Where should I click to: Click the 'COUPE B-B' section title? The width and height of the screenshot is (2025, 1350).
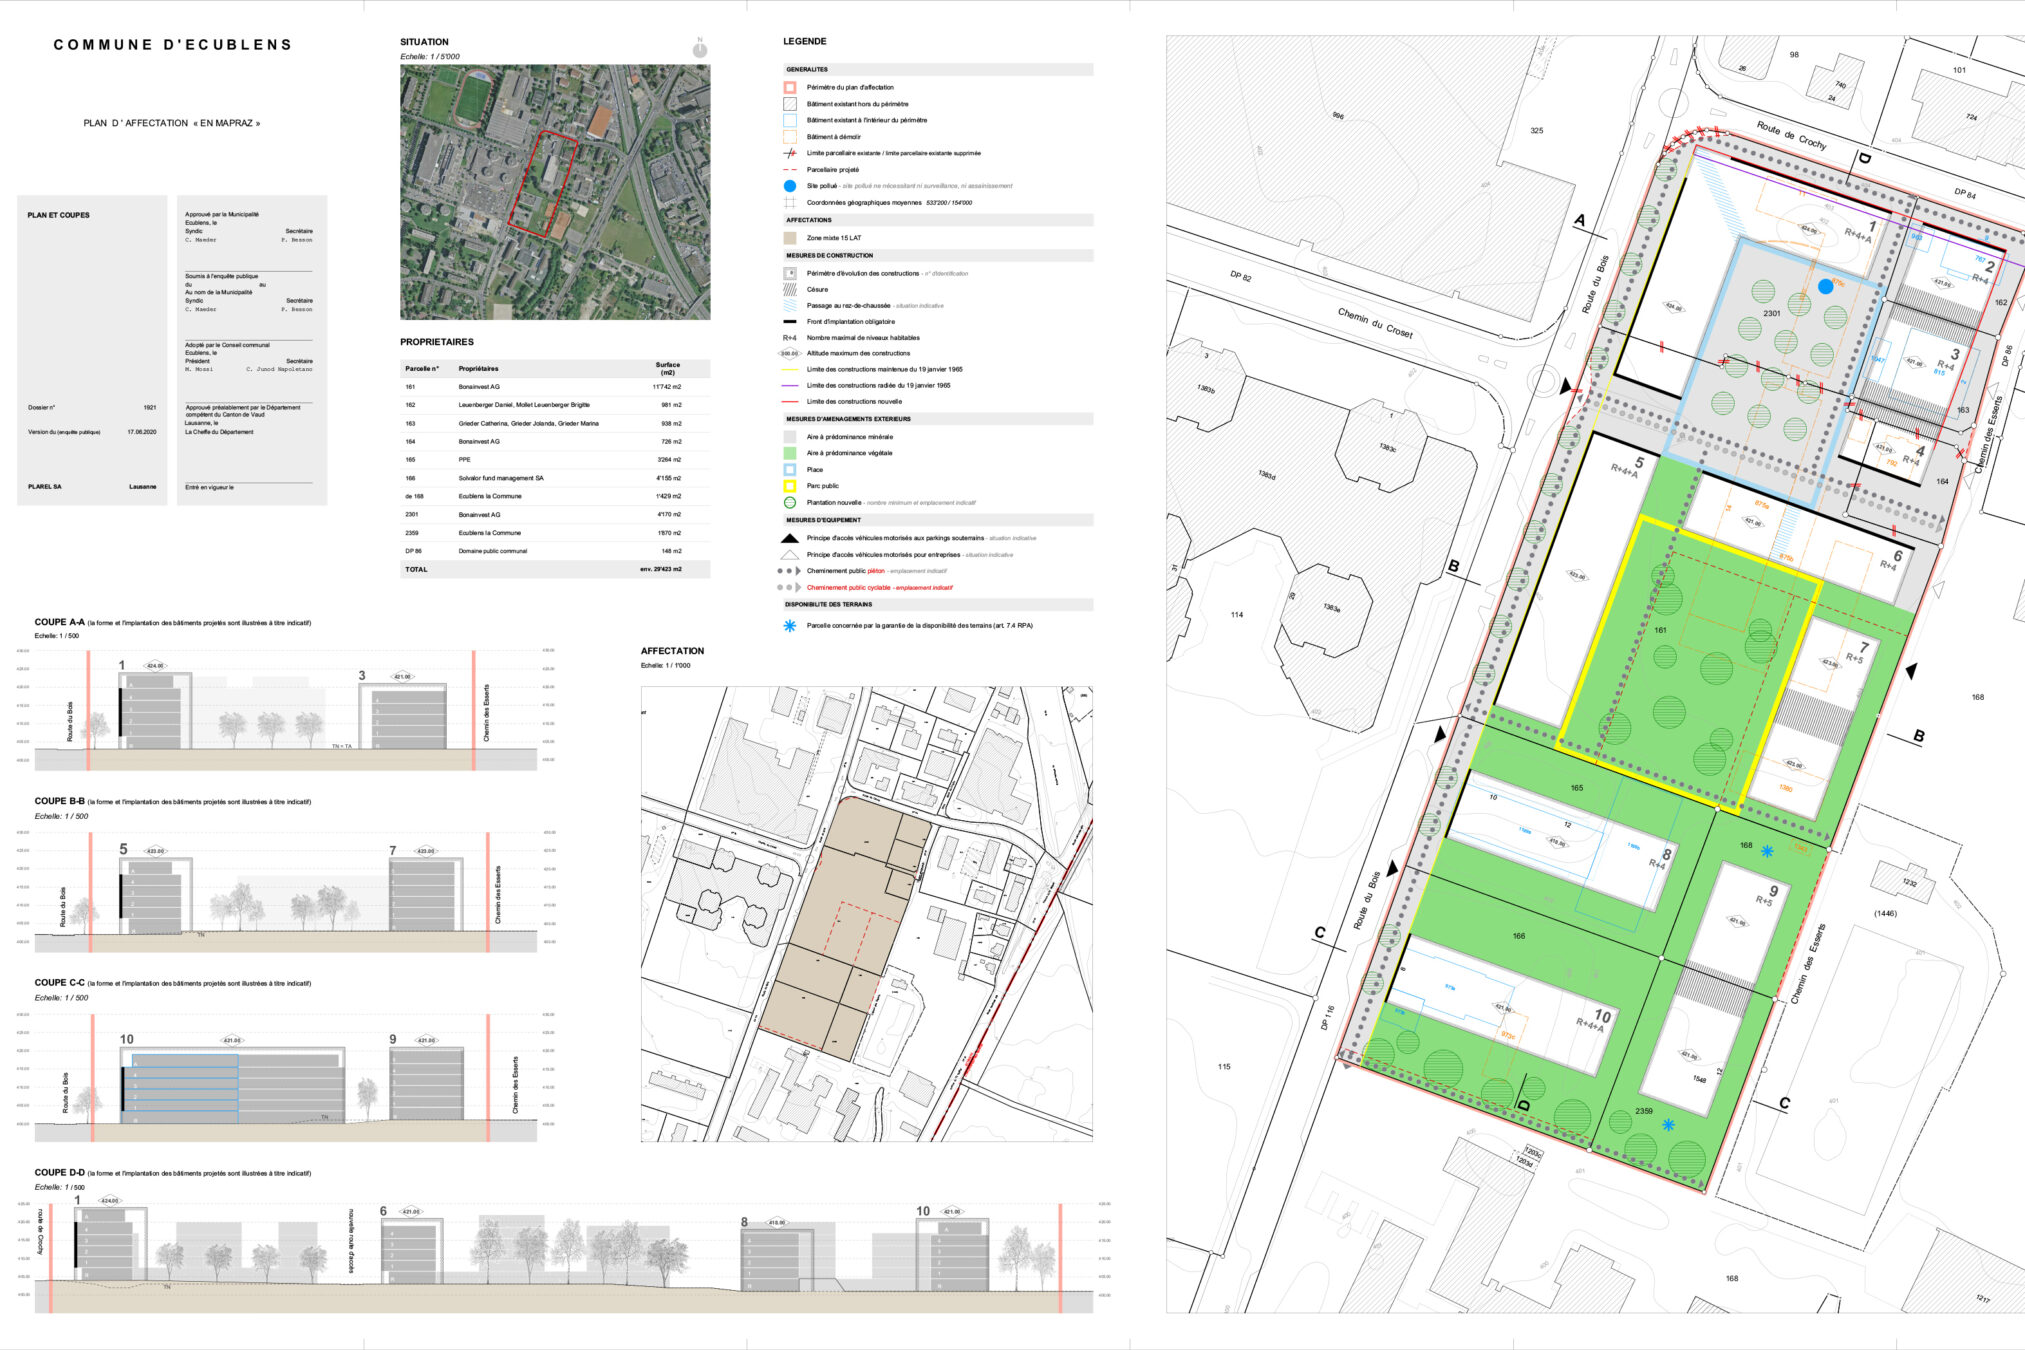(60, 801)
